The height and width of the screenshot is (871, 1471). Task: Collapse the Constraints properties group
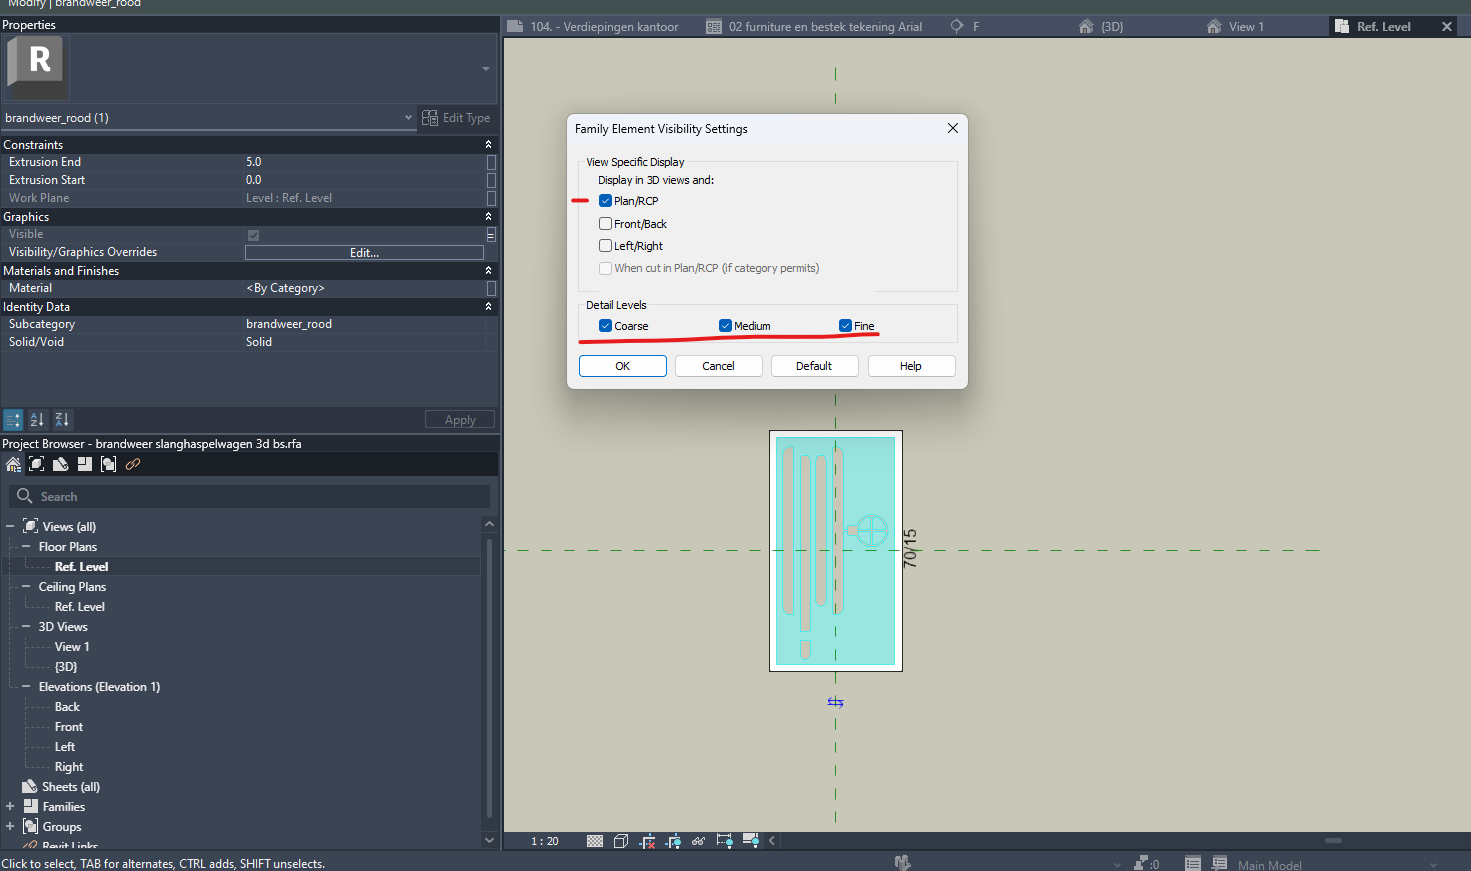point(489,145)
